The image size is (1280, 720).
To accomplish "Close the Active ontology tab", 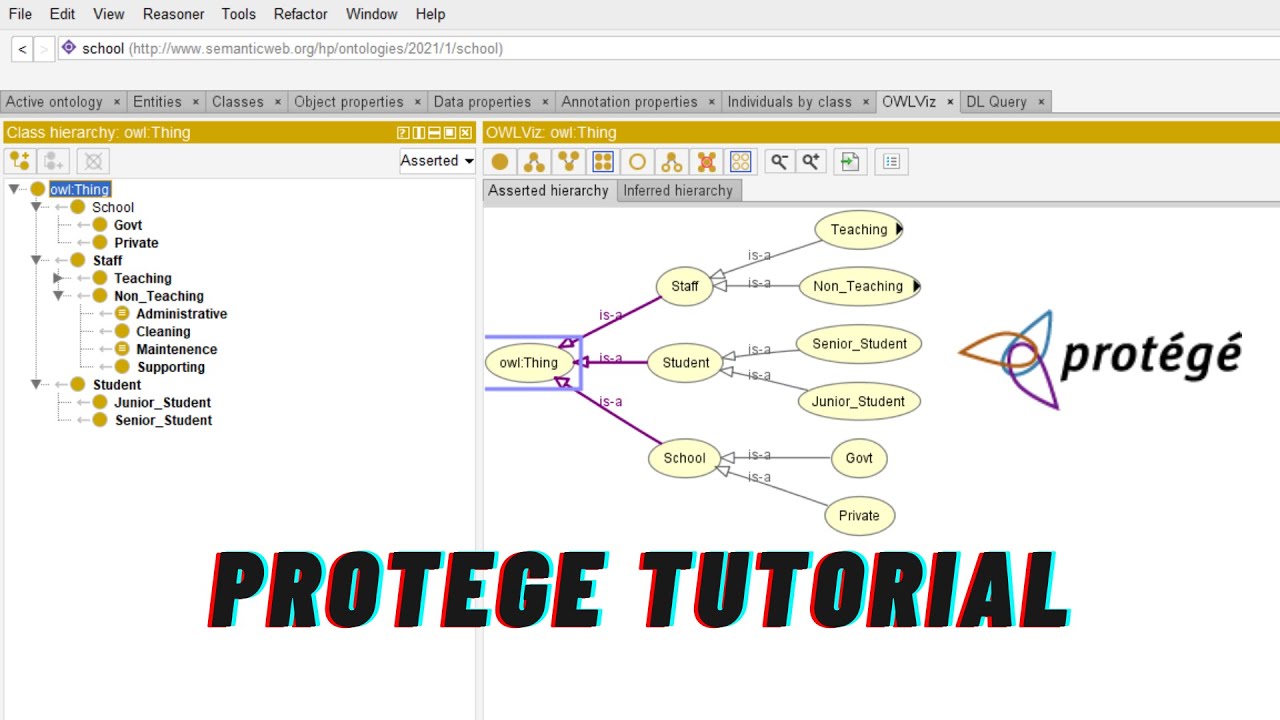I will coord(117,102).
